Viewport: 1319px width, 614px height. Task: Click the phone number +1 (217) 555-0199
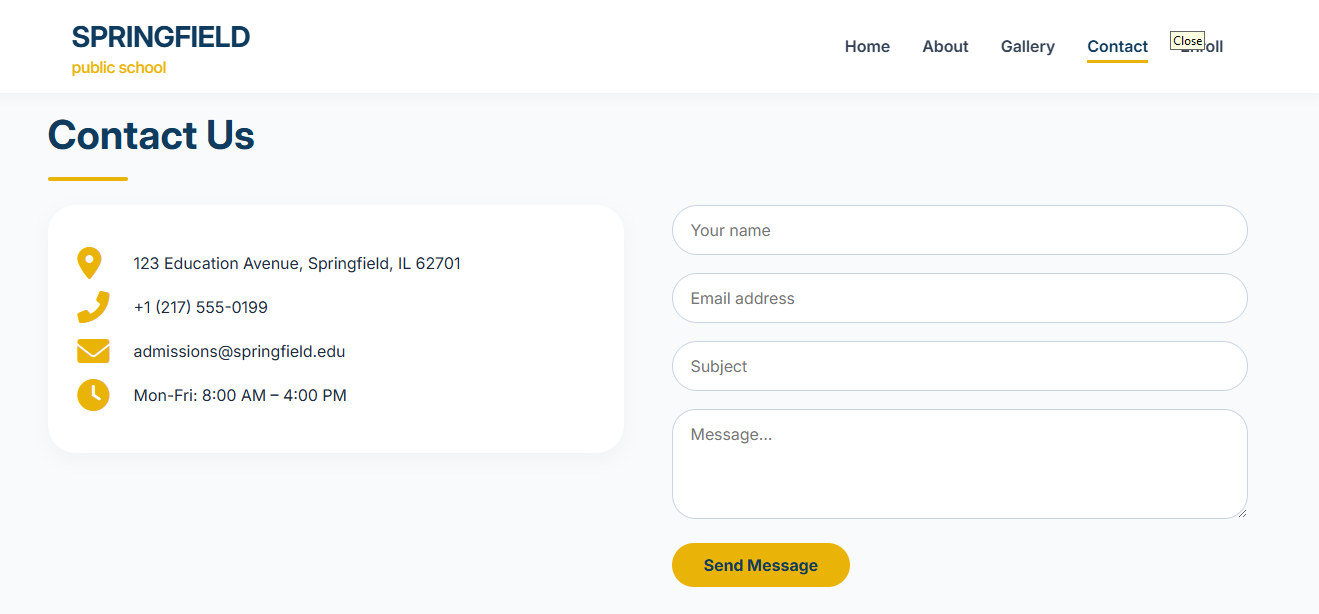coord(201,308)
